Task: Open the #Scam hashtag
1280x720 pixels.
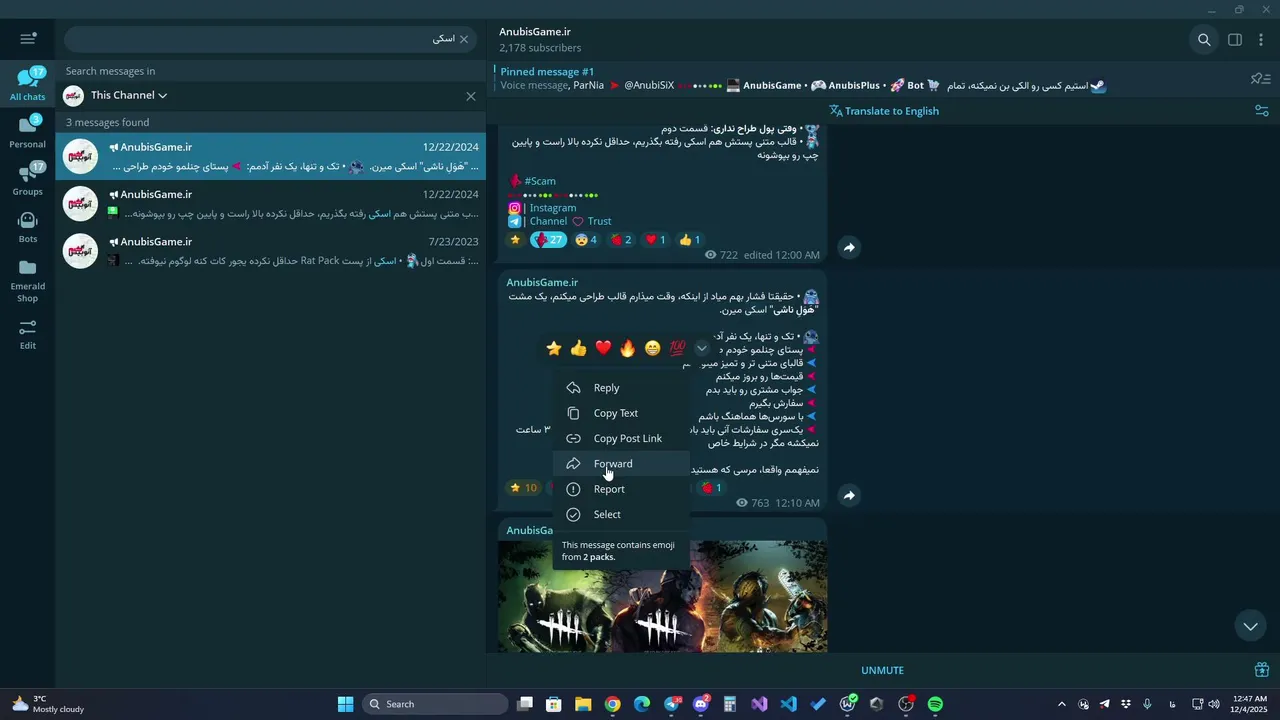Action: click(540, 181)
